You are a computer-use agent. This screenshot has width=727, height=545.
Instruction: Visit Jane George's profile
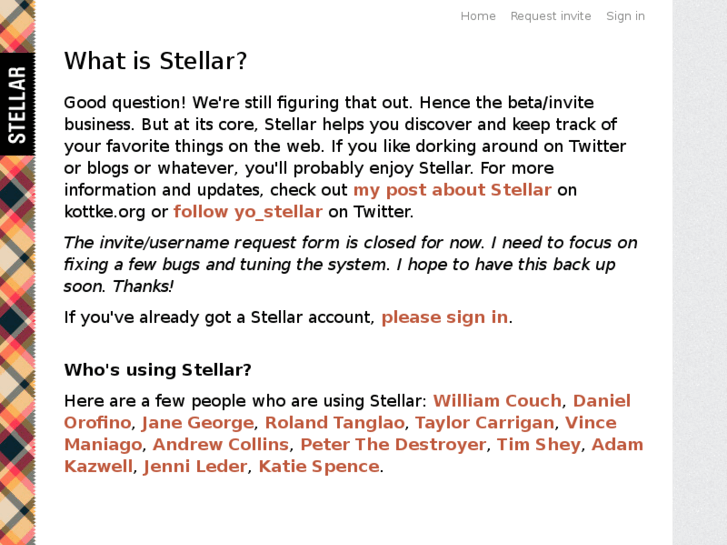coord(198,423)
